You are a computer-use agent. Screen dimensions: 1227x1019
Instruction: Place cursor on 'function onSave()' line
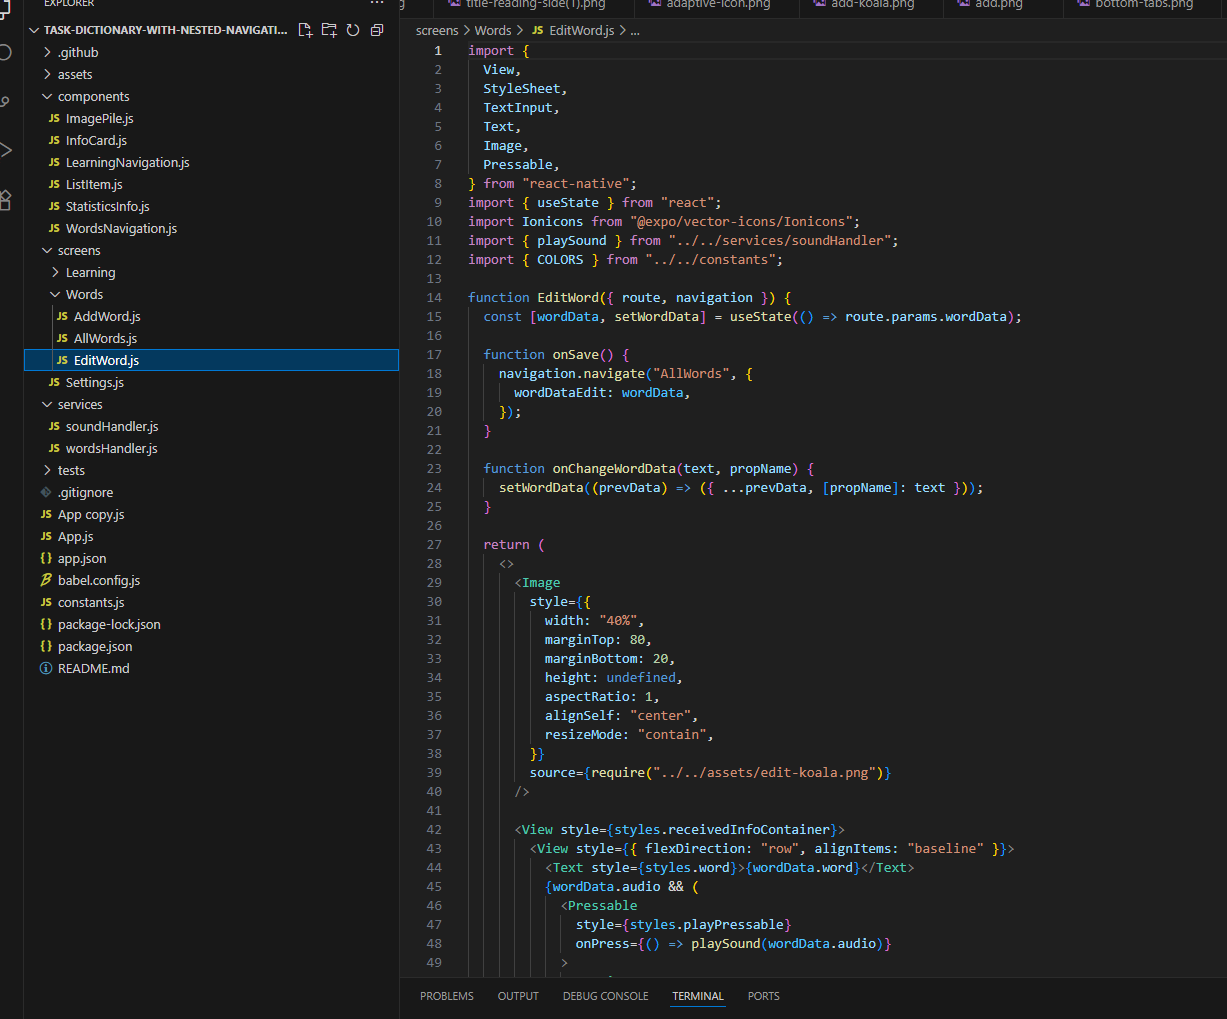click(x=556, y=355)
